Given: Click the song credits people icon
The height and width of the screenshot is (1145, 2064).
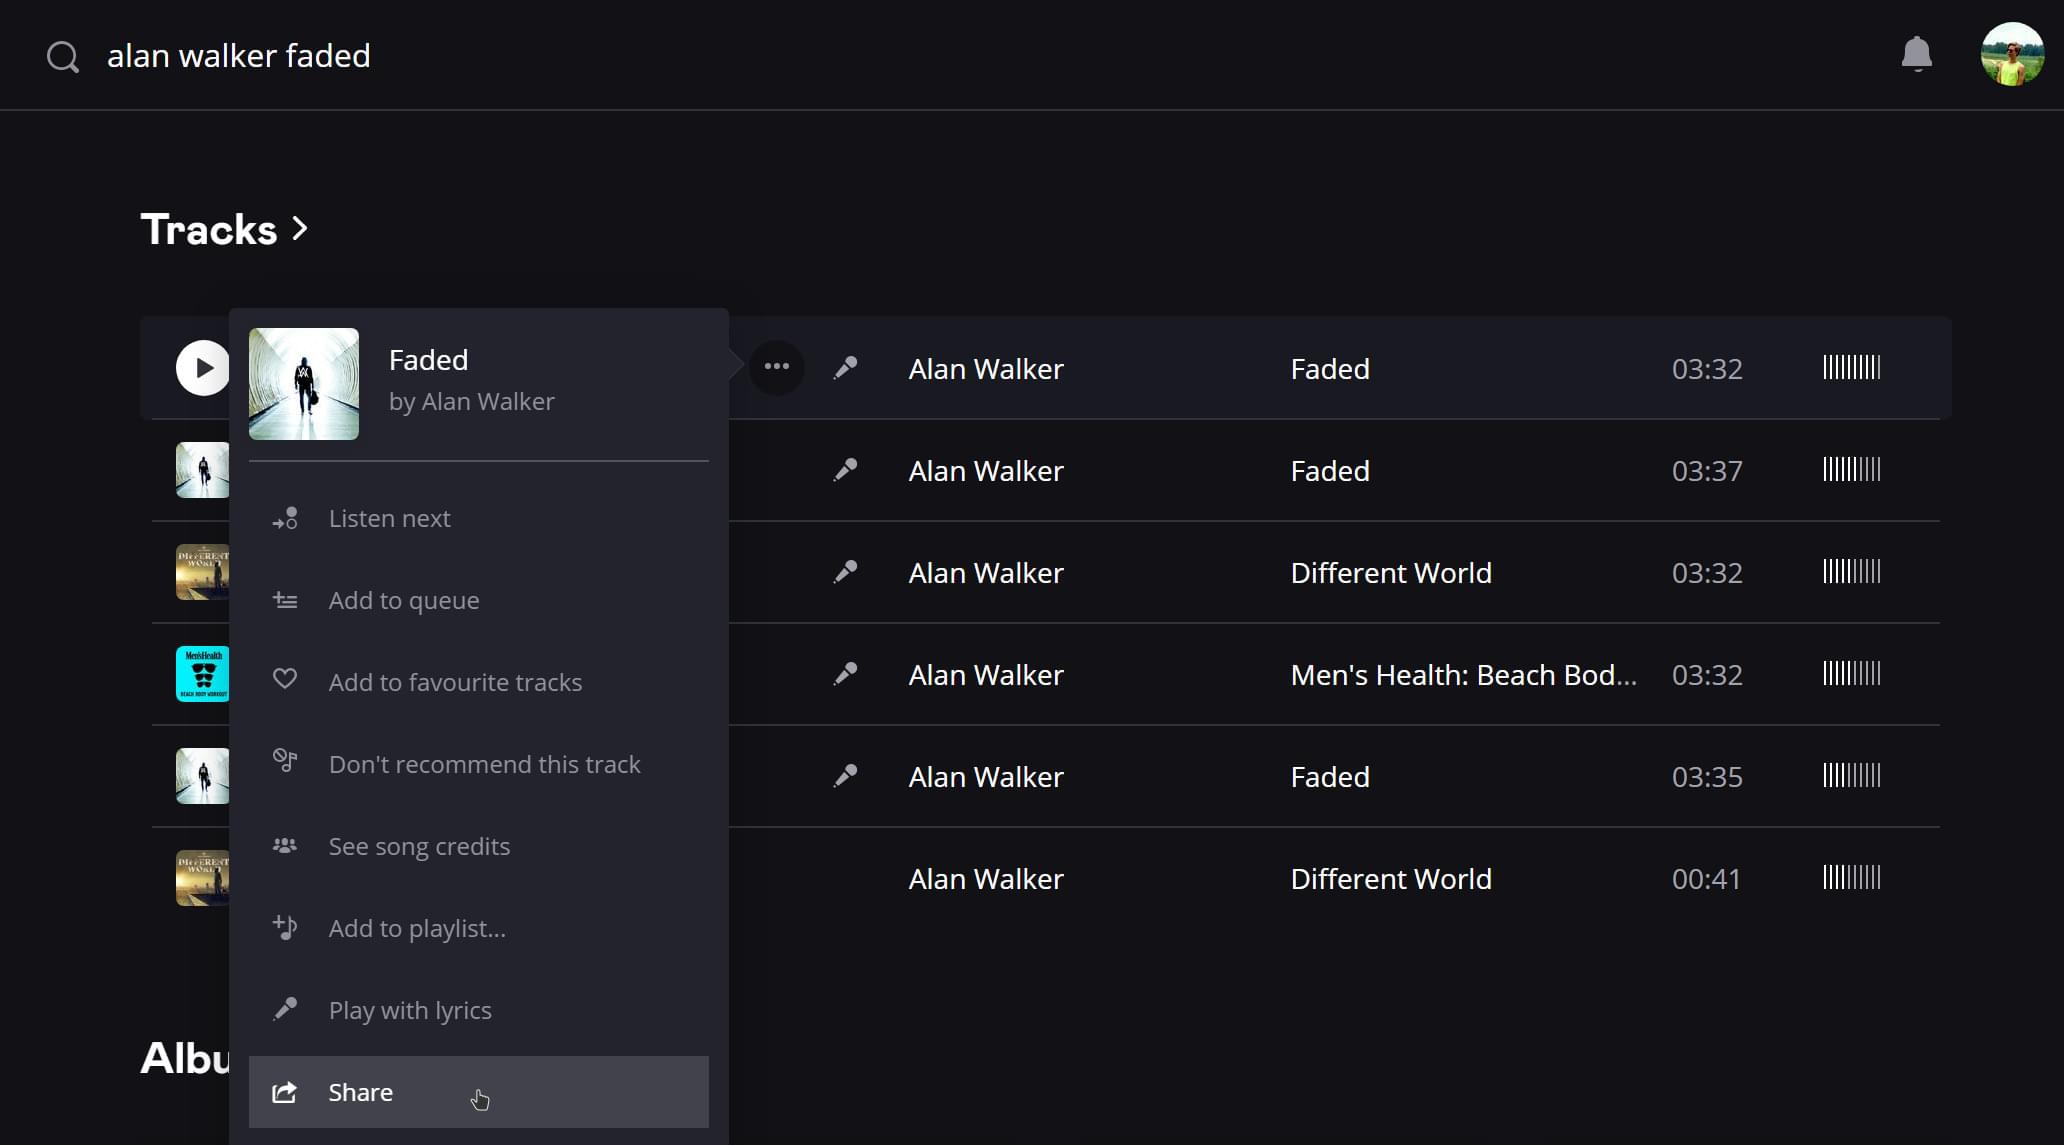Looking at the screenshot, I should (x=285, y=845).
